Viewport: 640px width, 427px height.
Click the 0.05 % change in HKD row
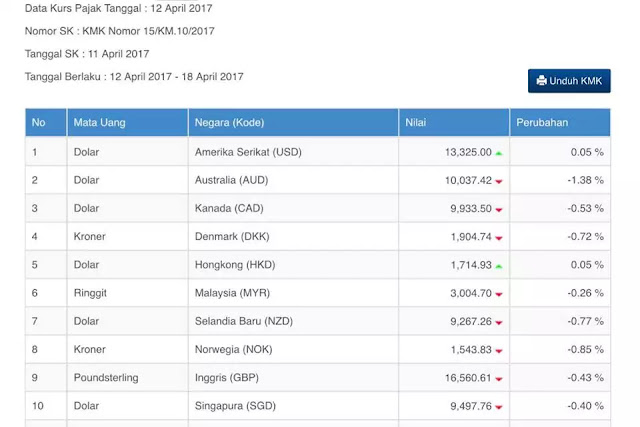click(x=560, y=265)
